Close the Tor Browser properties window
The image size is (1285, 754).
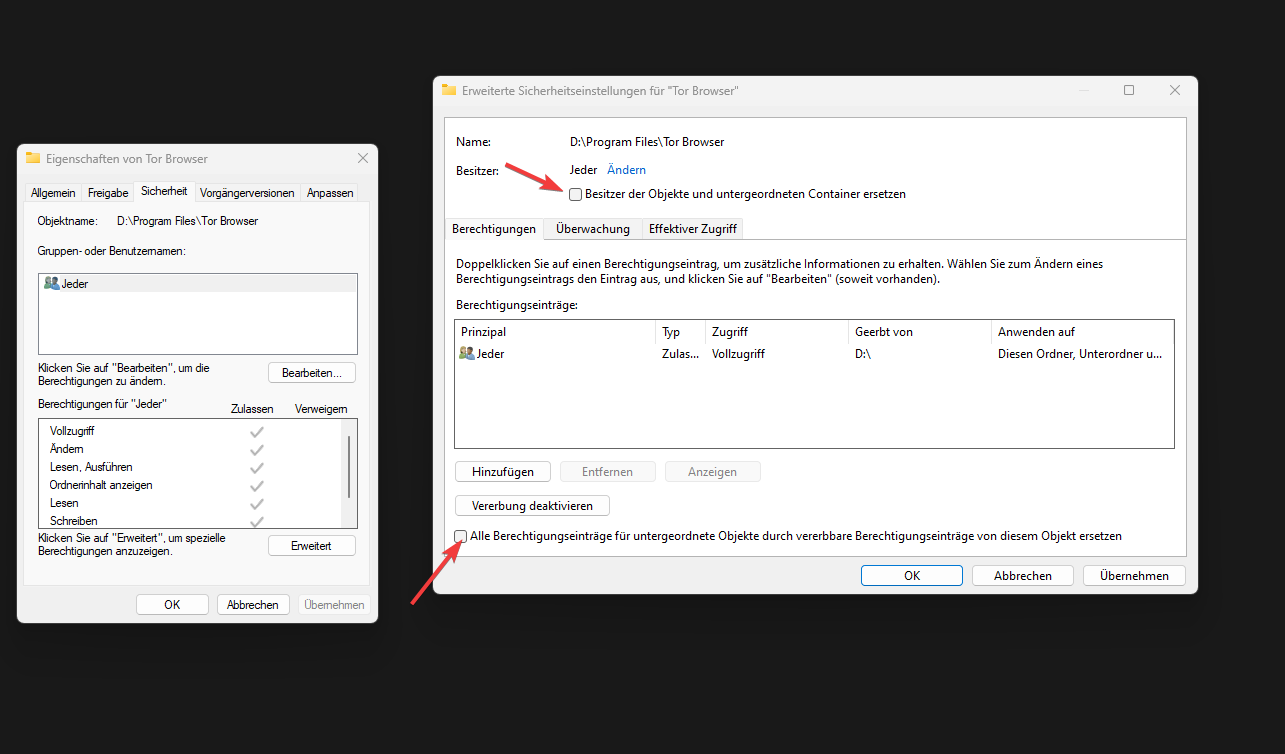point(362,158)
